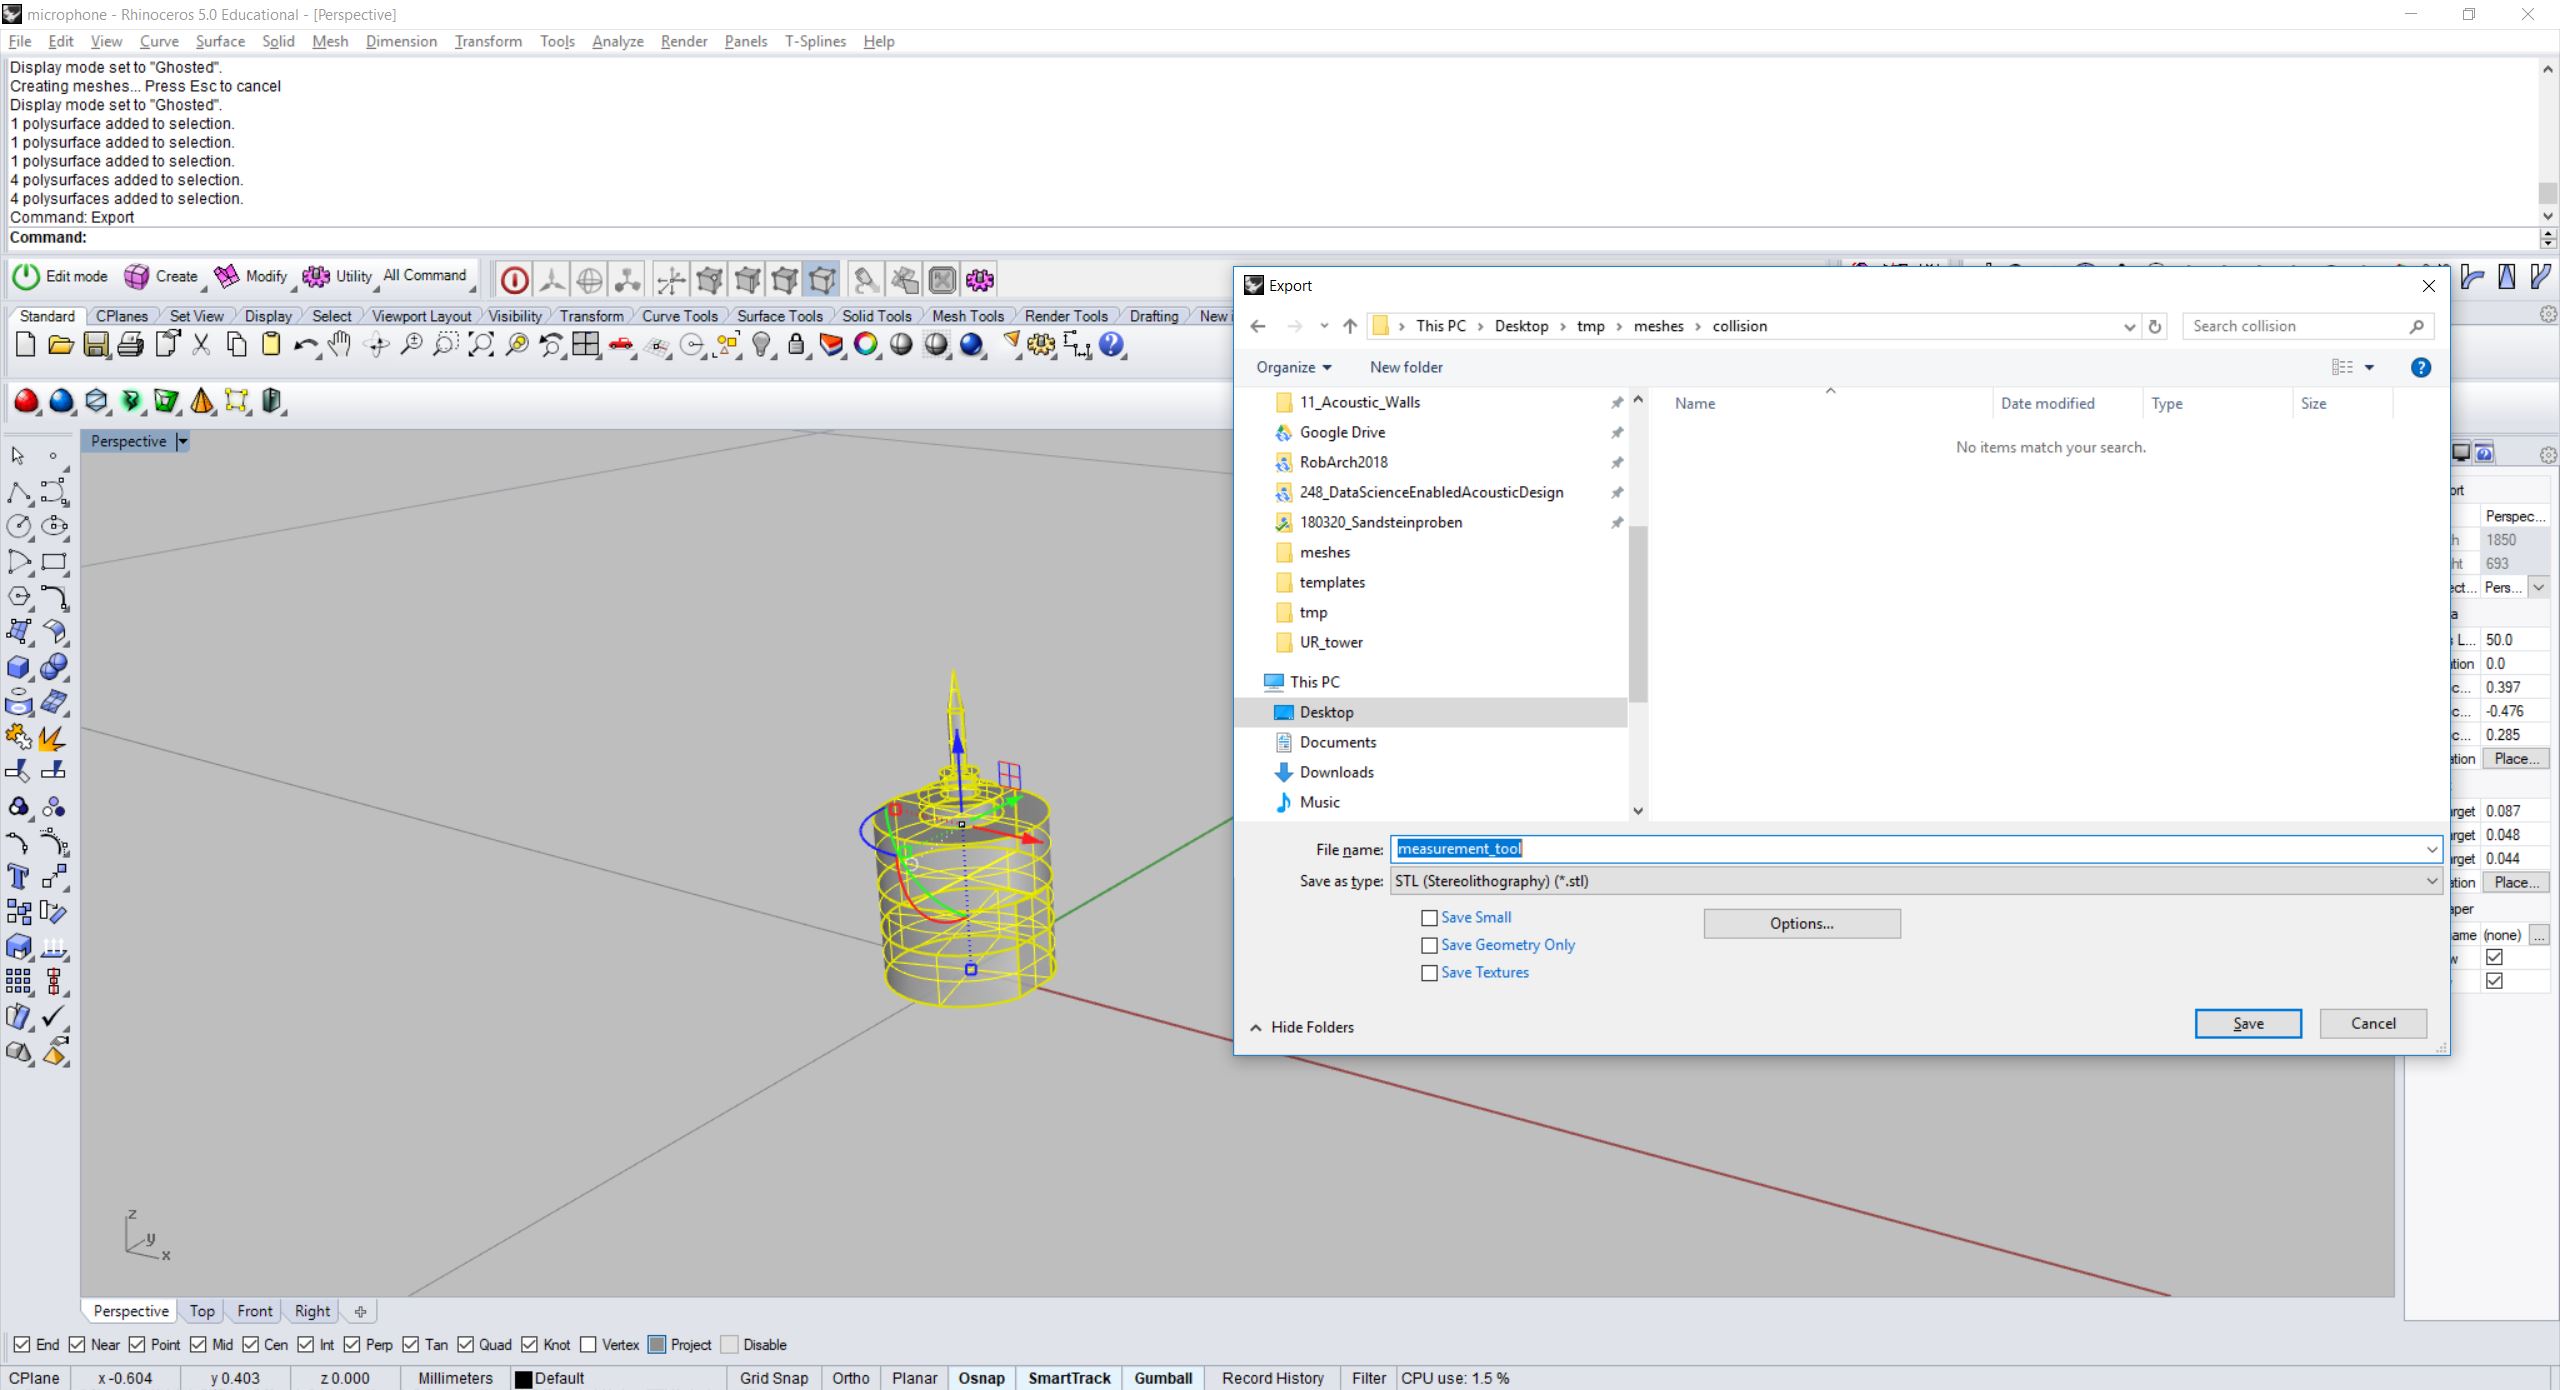Enable Save Small checkbox
This screenshot has height=1390, width=2560.
coord(1429,916)
